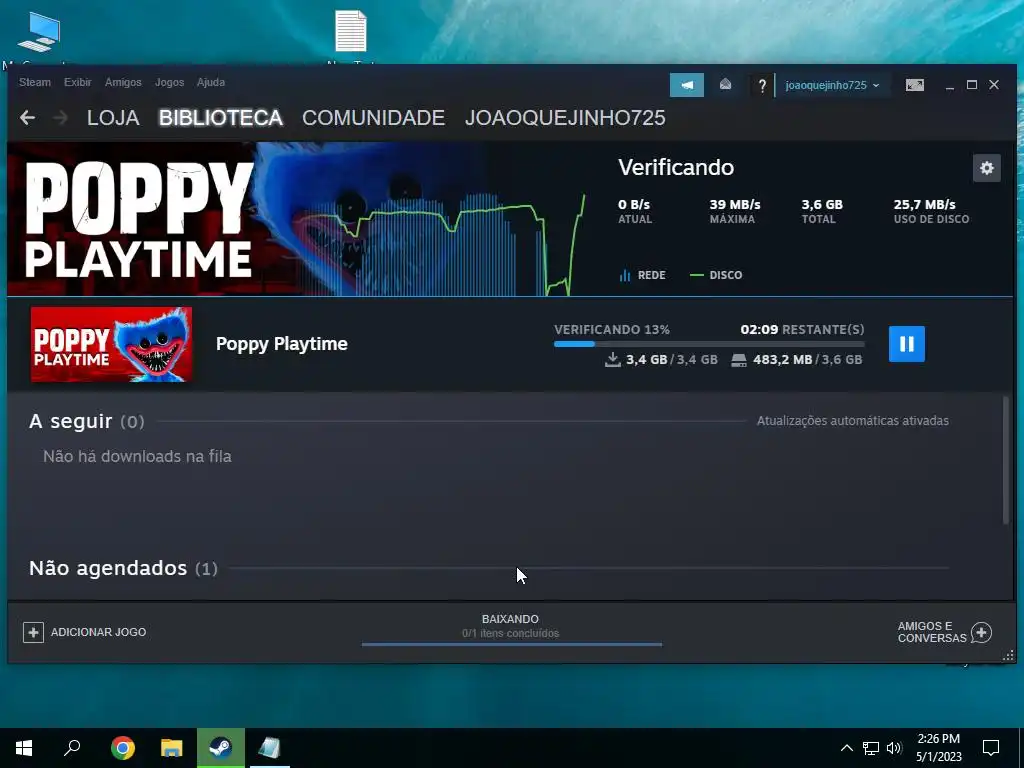
Task: Click the 'Não agendados' section header
Action: [x=123, y=568]
